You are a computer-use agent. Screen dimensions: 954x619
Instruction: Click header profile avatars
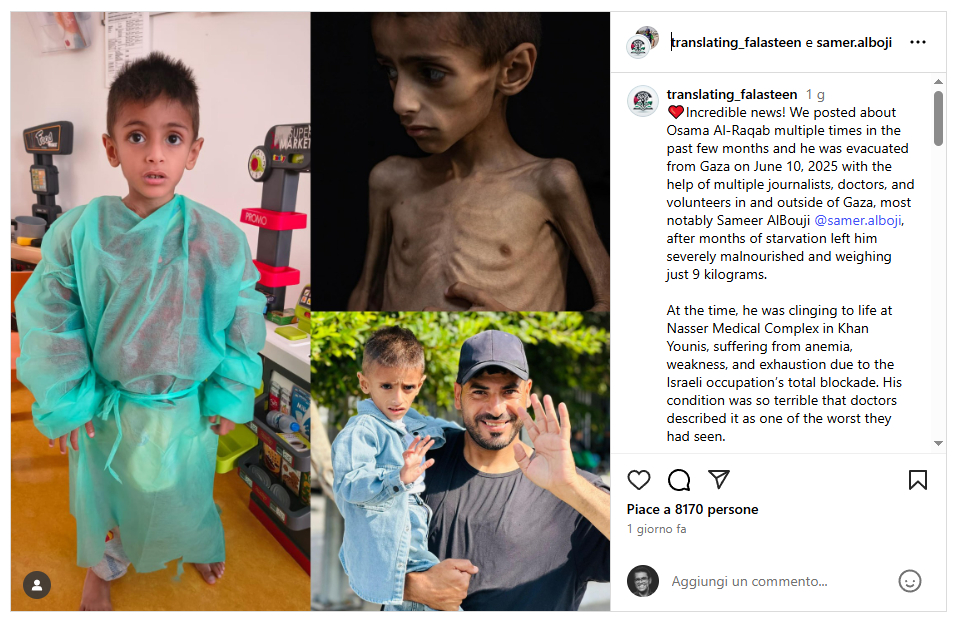pyautogui.click(x=642, y=42)
